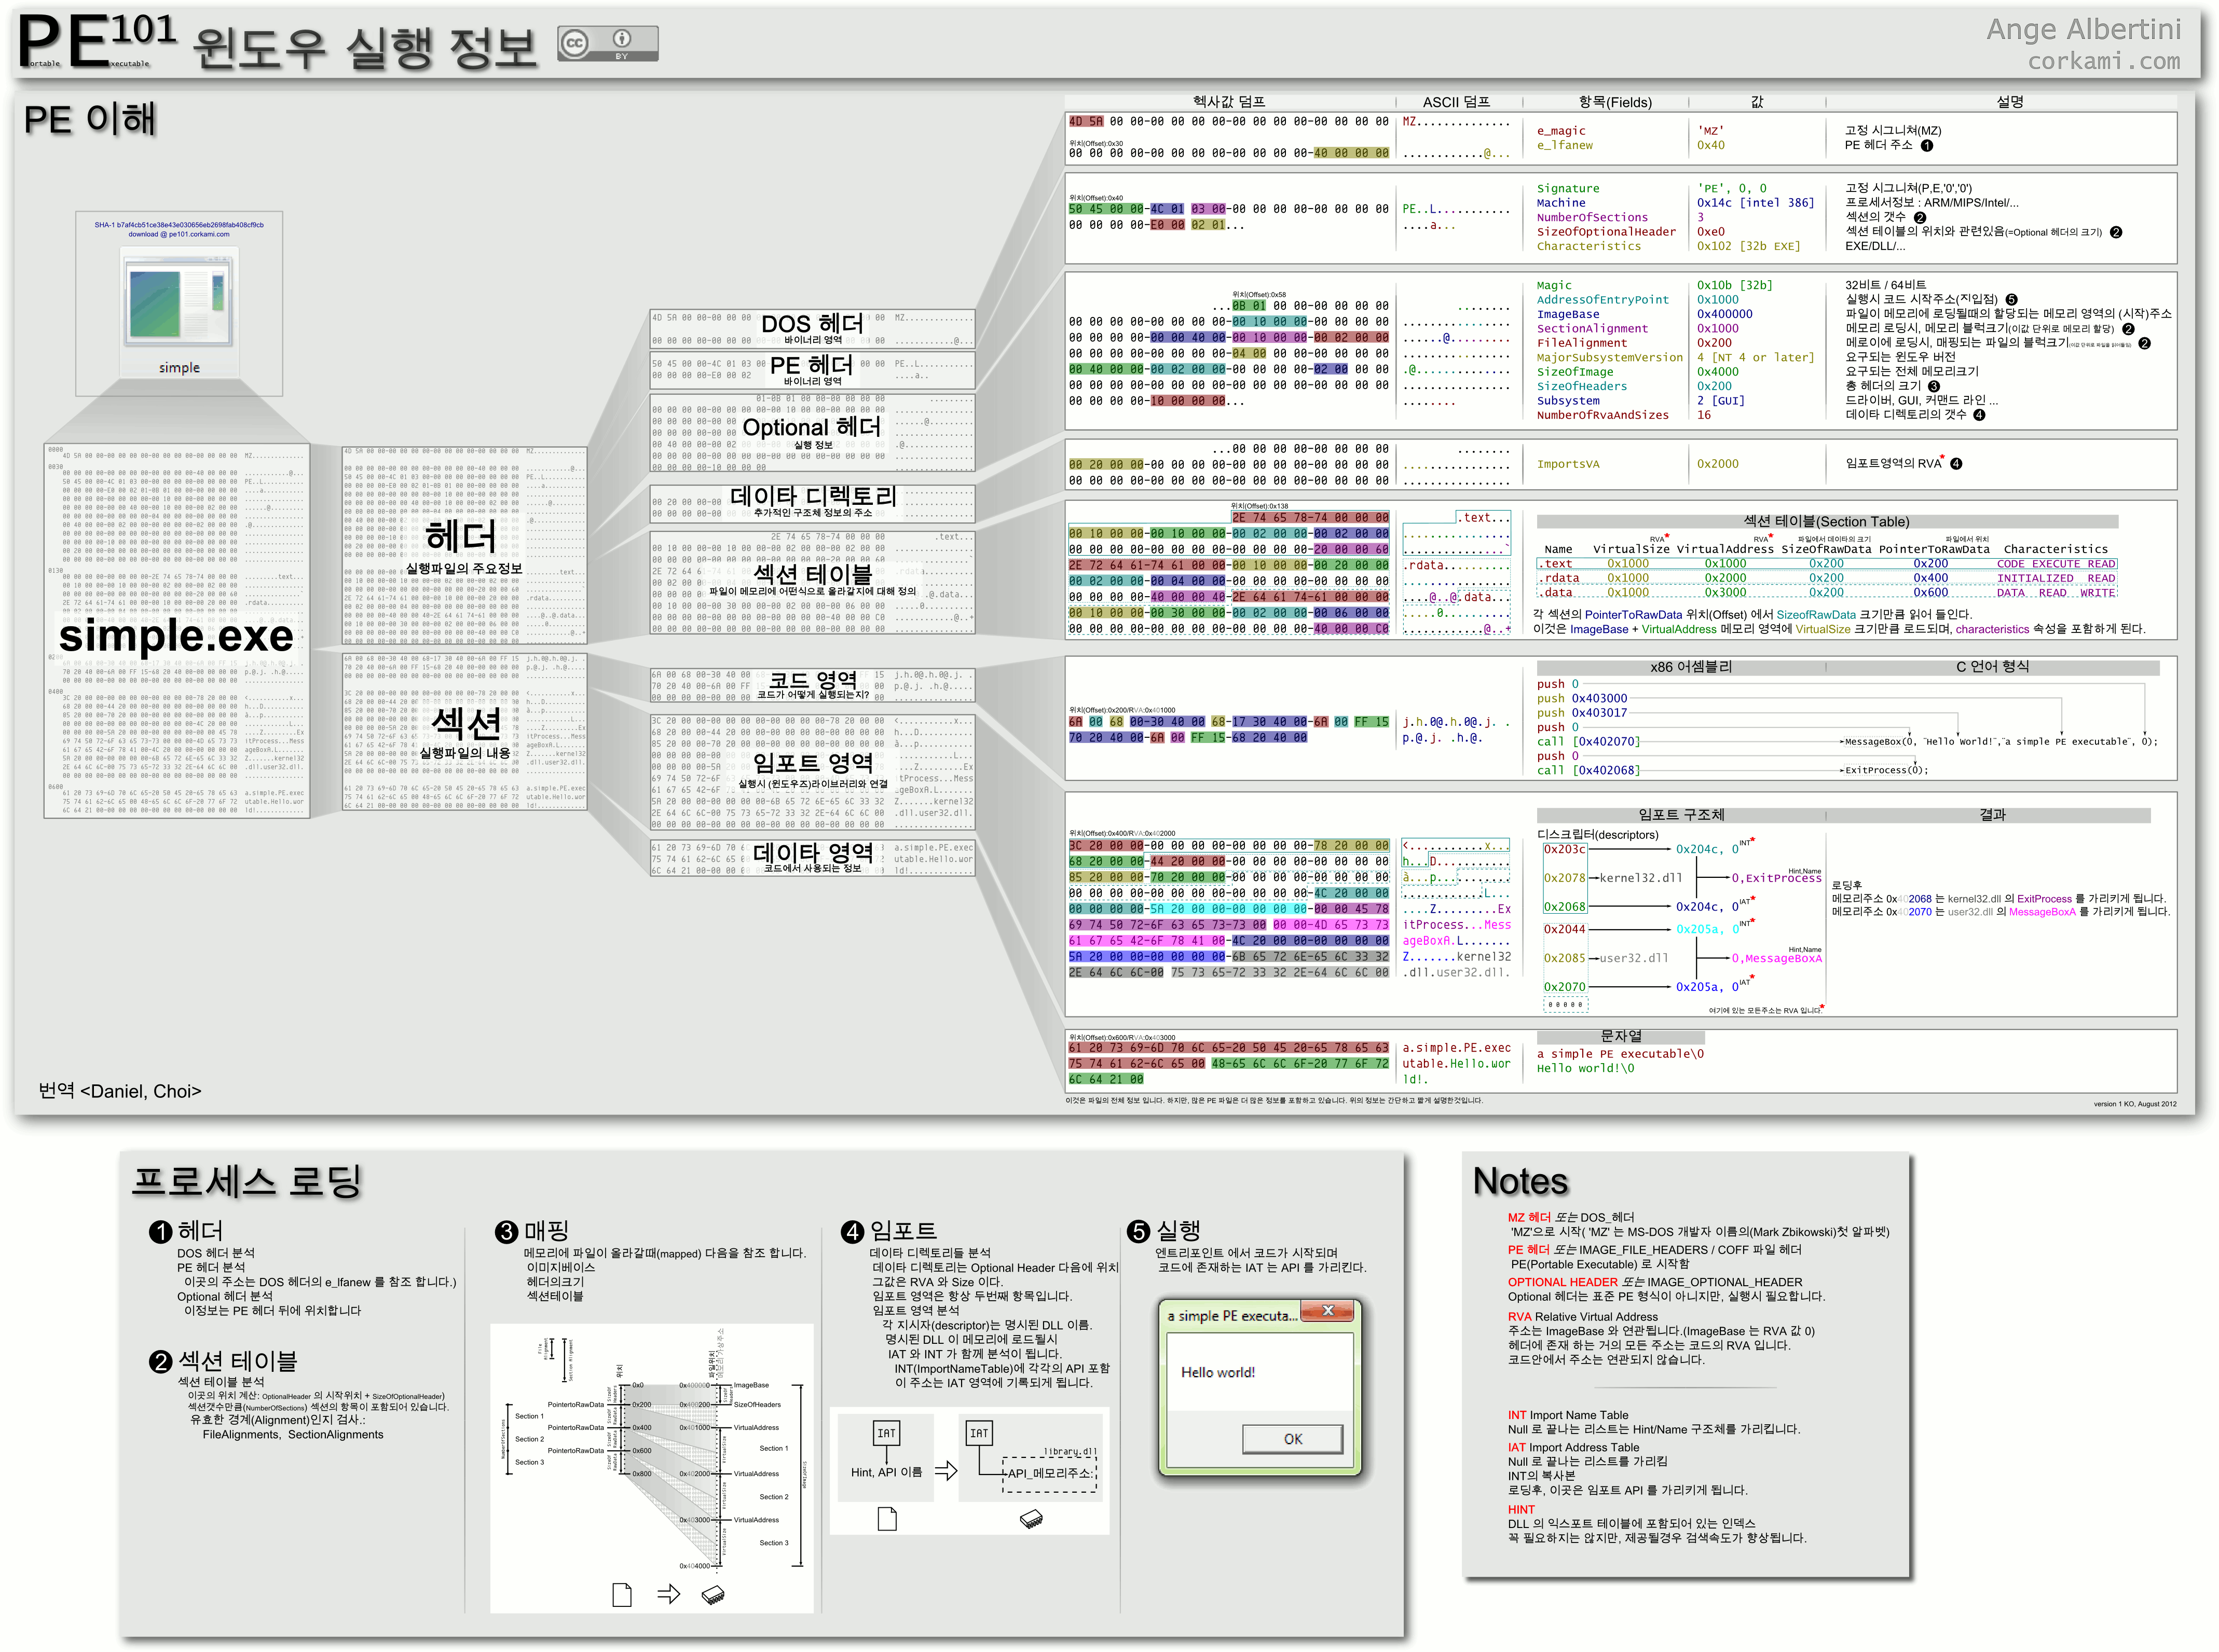
Task: Click the x86 어셈블리 header bar
Action: click(1690, 667)
